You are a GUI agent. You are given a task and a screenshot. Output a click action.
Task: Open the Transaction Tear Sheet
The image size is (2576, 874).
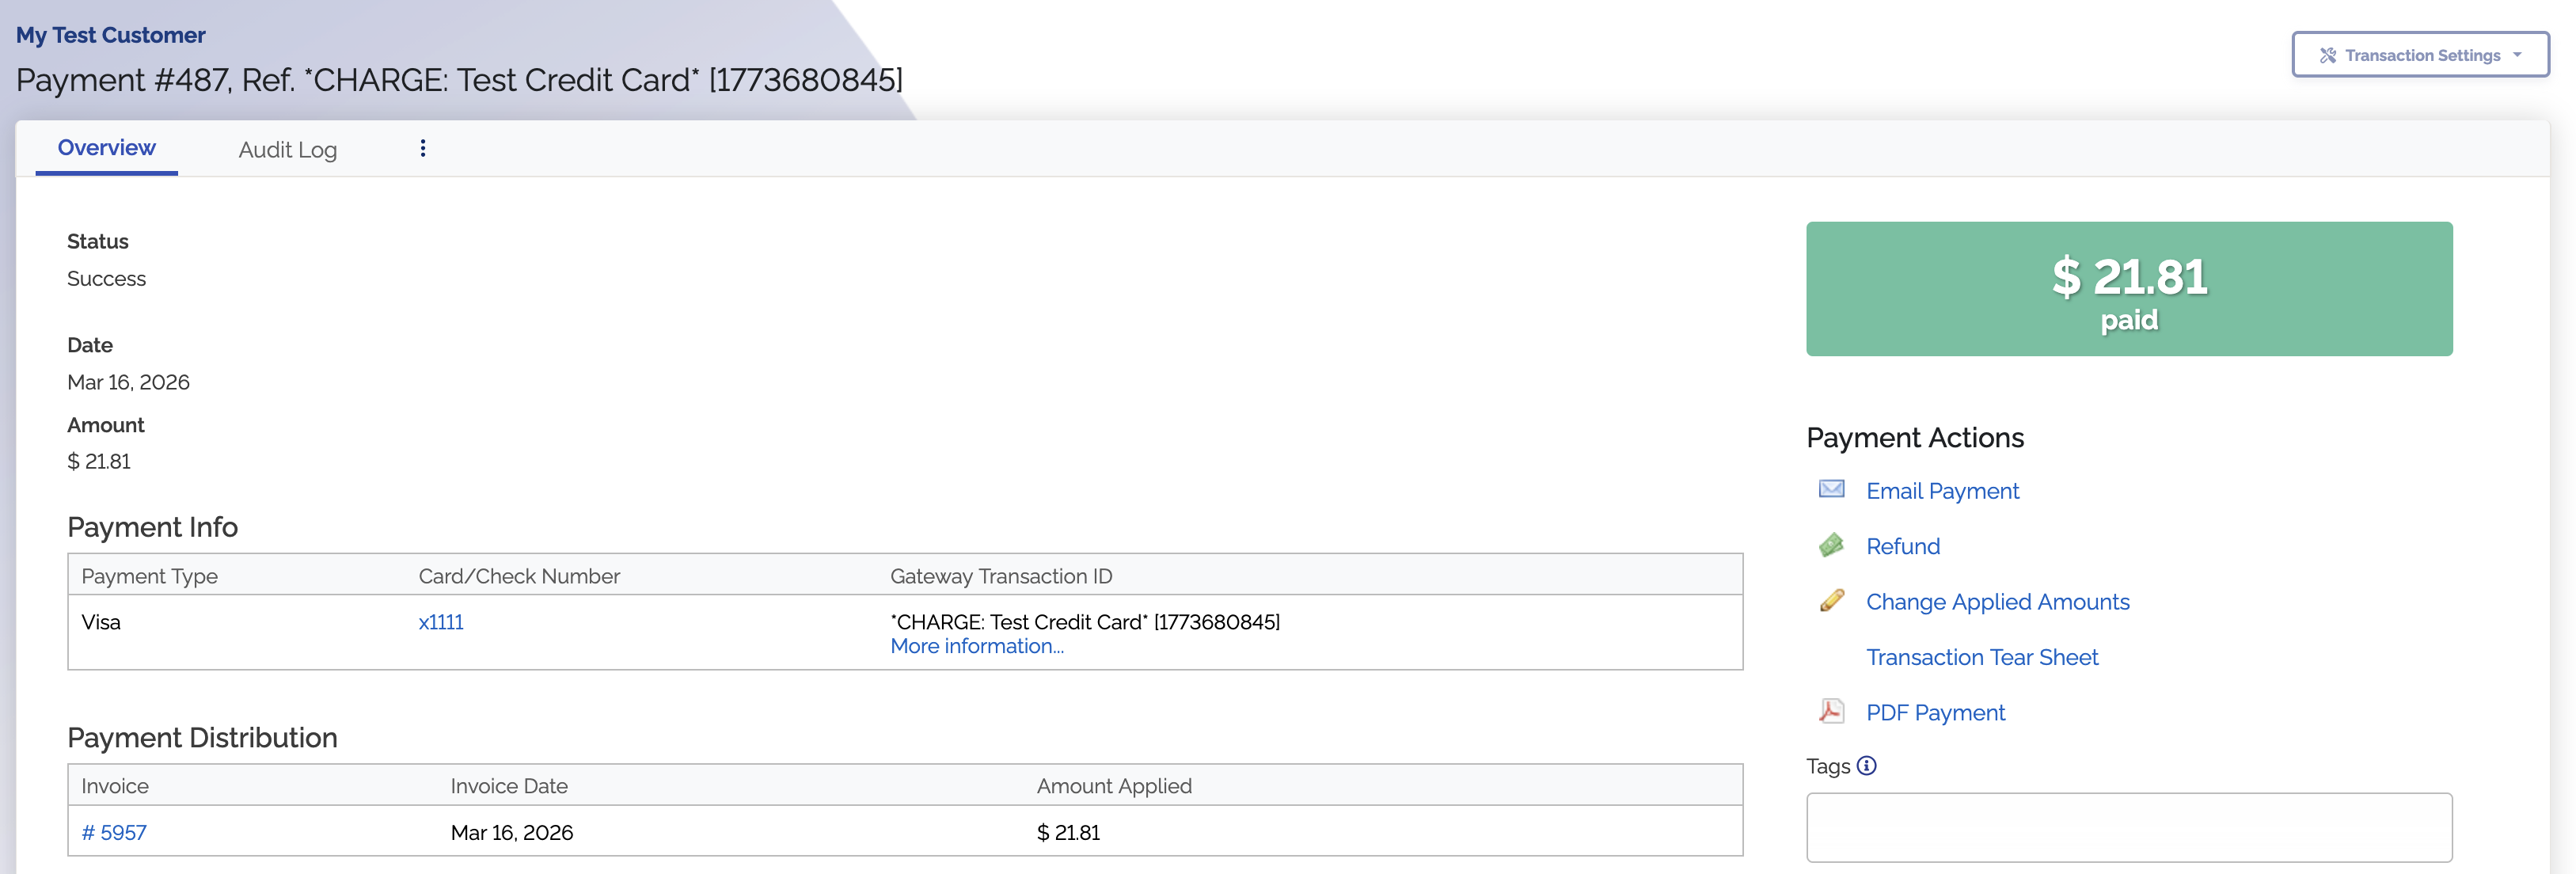[1981, 657]
